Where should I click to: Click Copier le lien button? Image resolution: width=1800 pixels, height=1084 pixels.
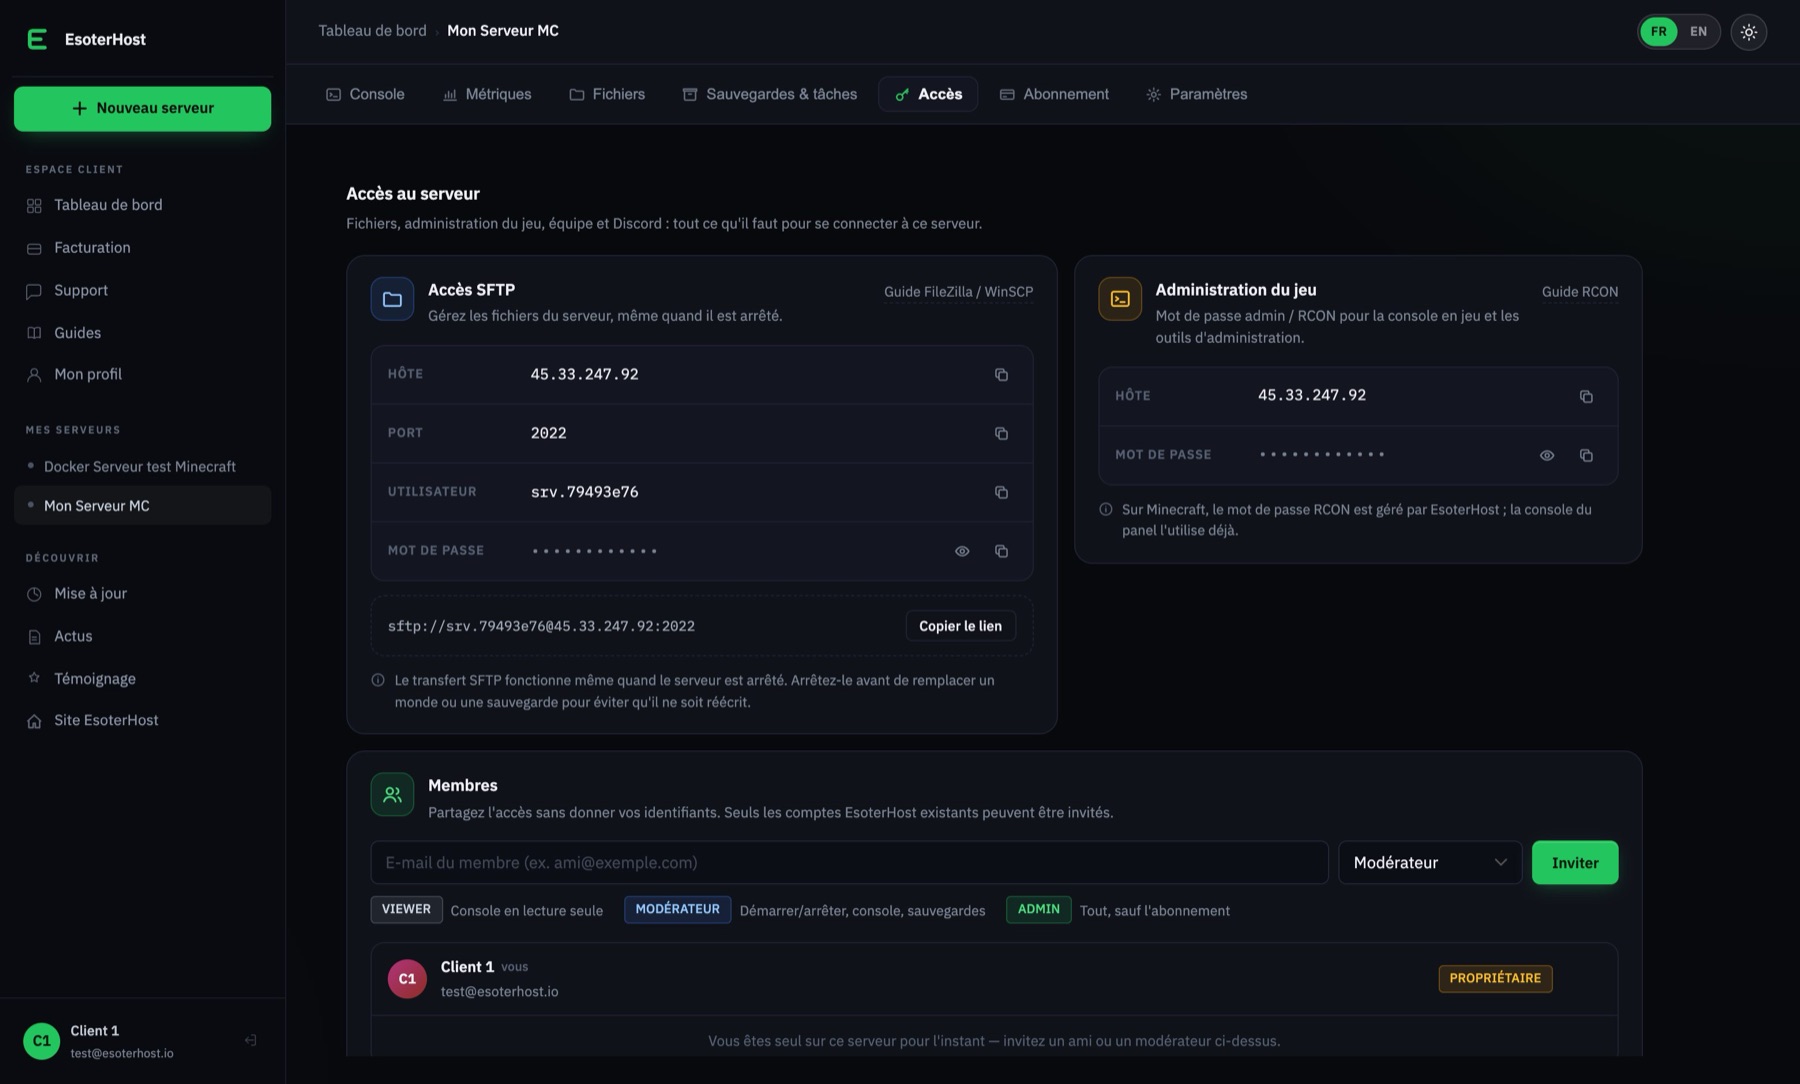pos(960,627)
